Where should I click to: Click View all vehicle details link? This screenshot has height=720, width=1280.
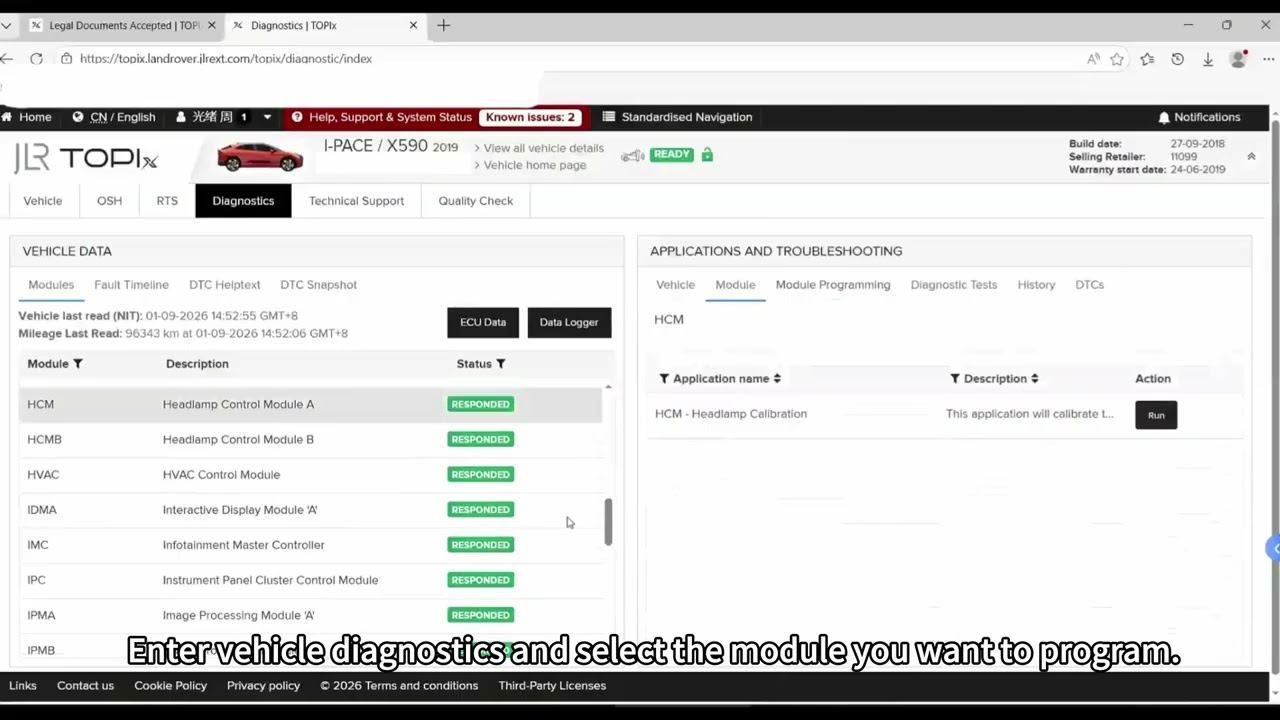point(544,148)
